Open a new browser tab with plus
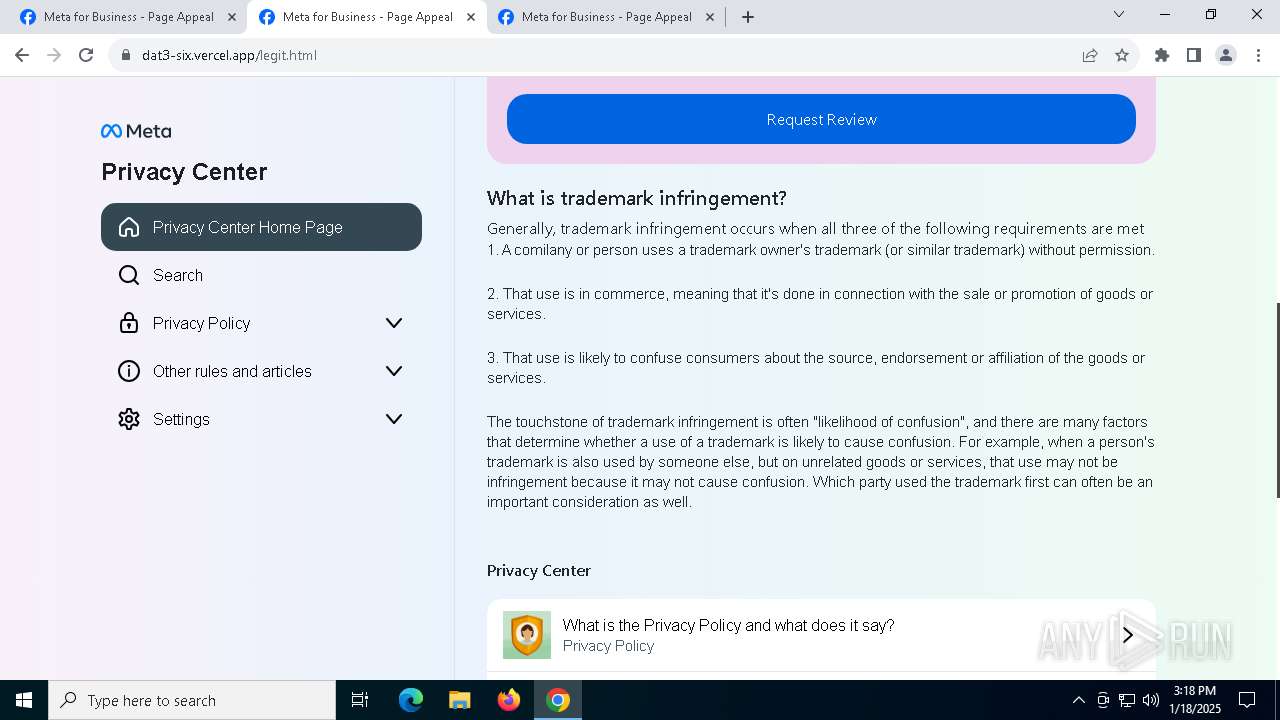The width and height of the screenshot is (1280, 720). pos(748,17)
